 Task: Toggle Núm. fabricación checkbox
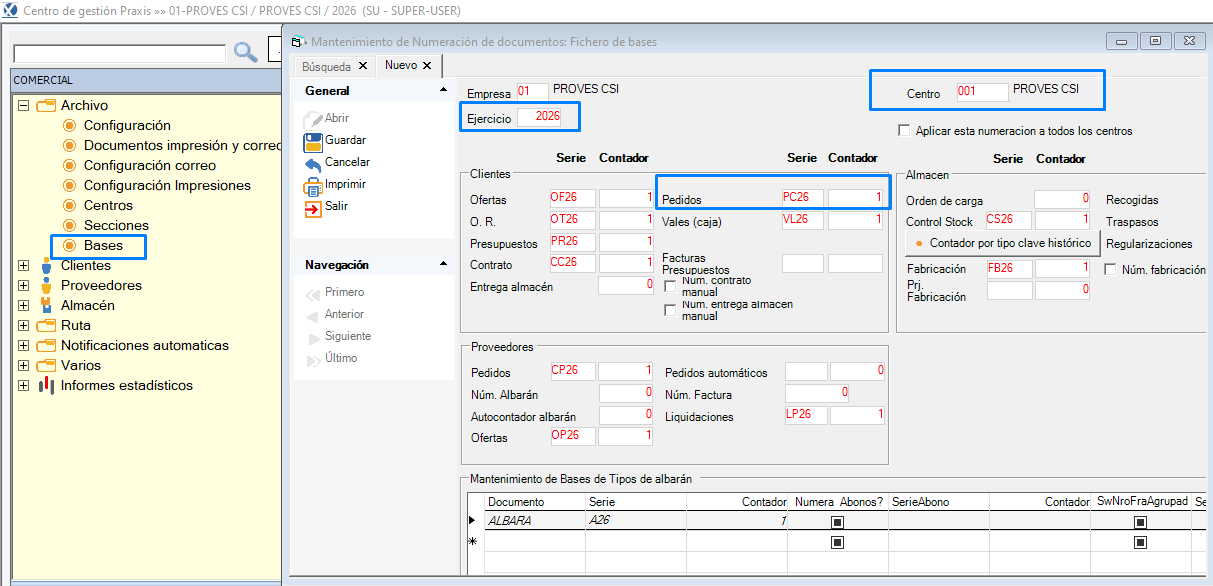[x=1110, y=269]
